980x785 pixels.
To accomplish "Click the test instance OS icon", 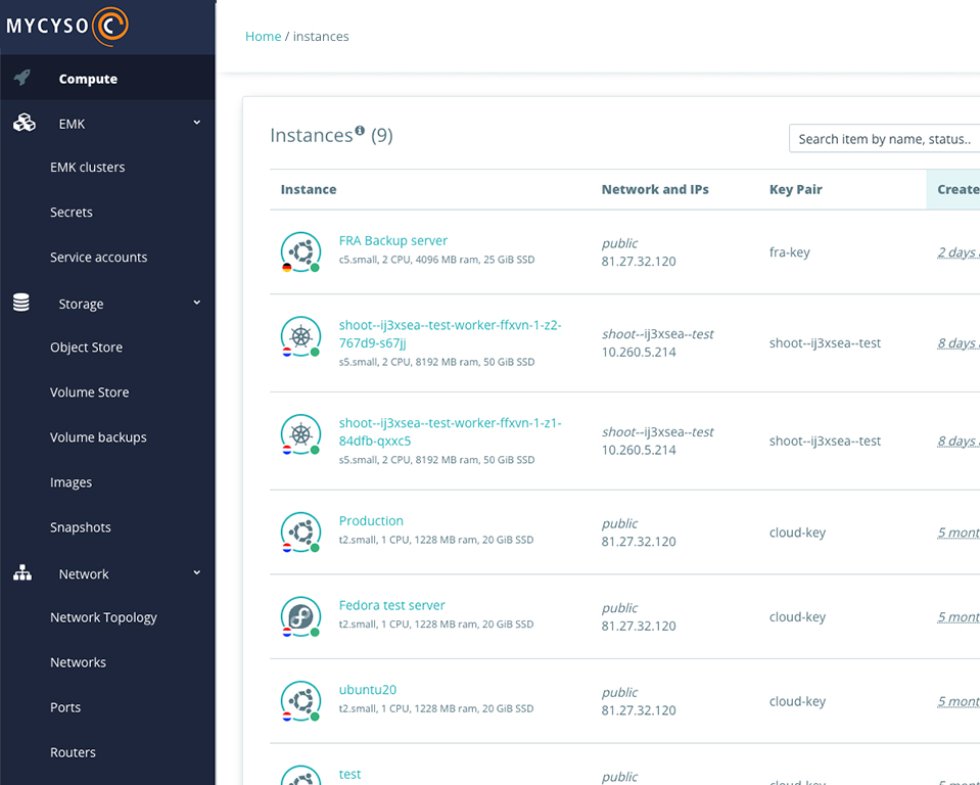I will pos(301,776).
